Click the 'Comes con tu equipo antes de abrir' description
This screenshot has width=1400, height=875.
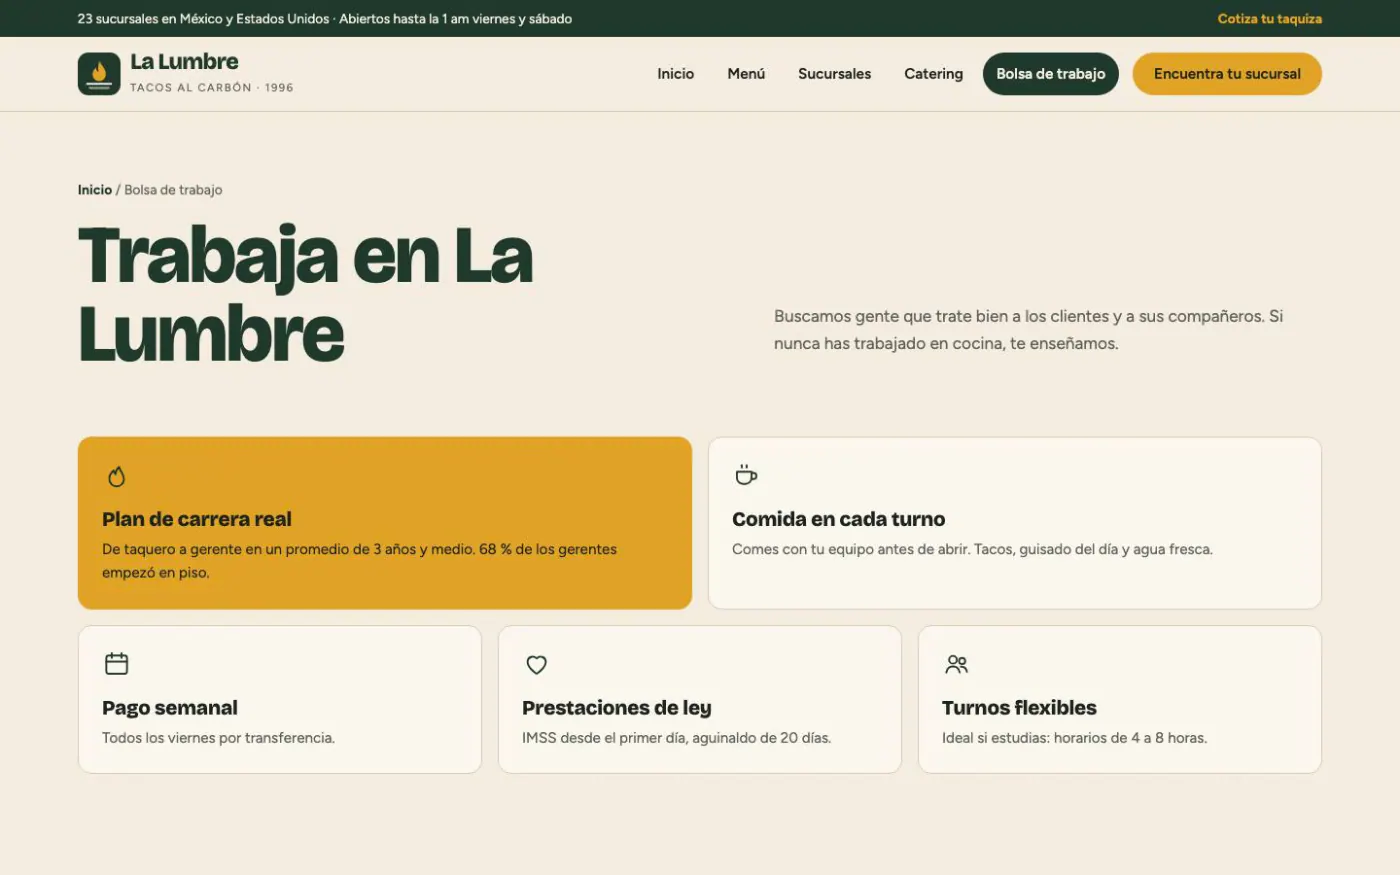pyautogui.click(x=972, y=549)
